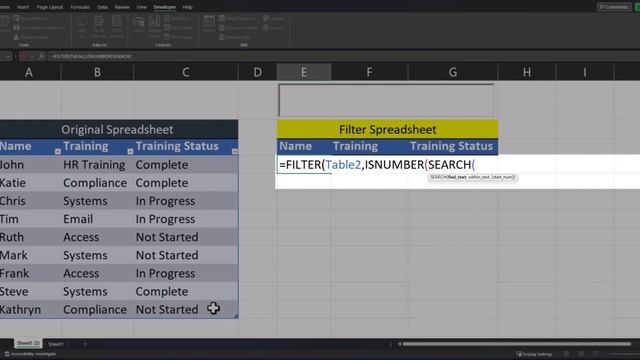Switch to the Page Layout tab

tap(49, 7)
